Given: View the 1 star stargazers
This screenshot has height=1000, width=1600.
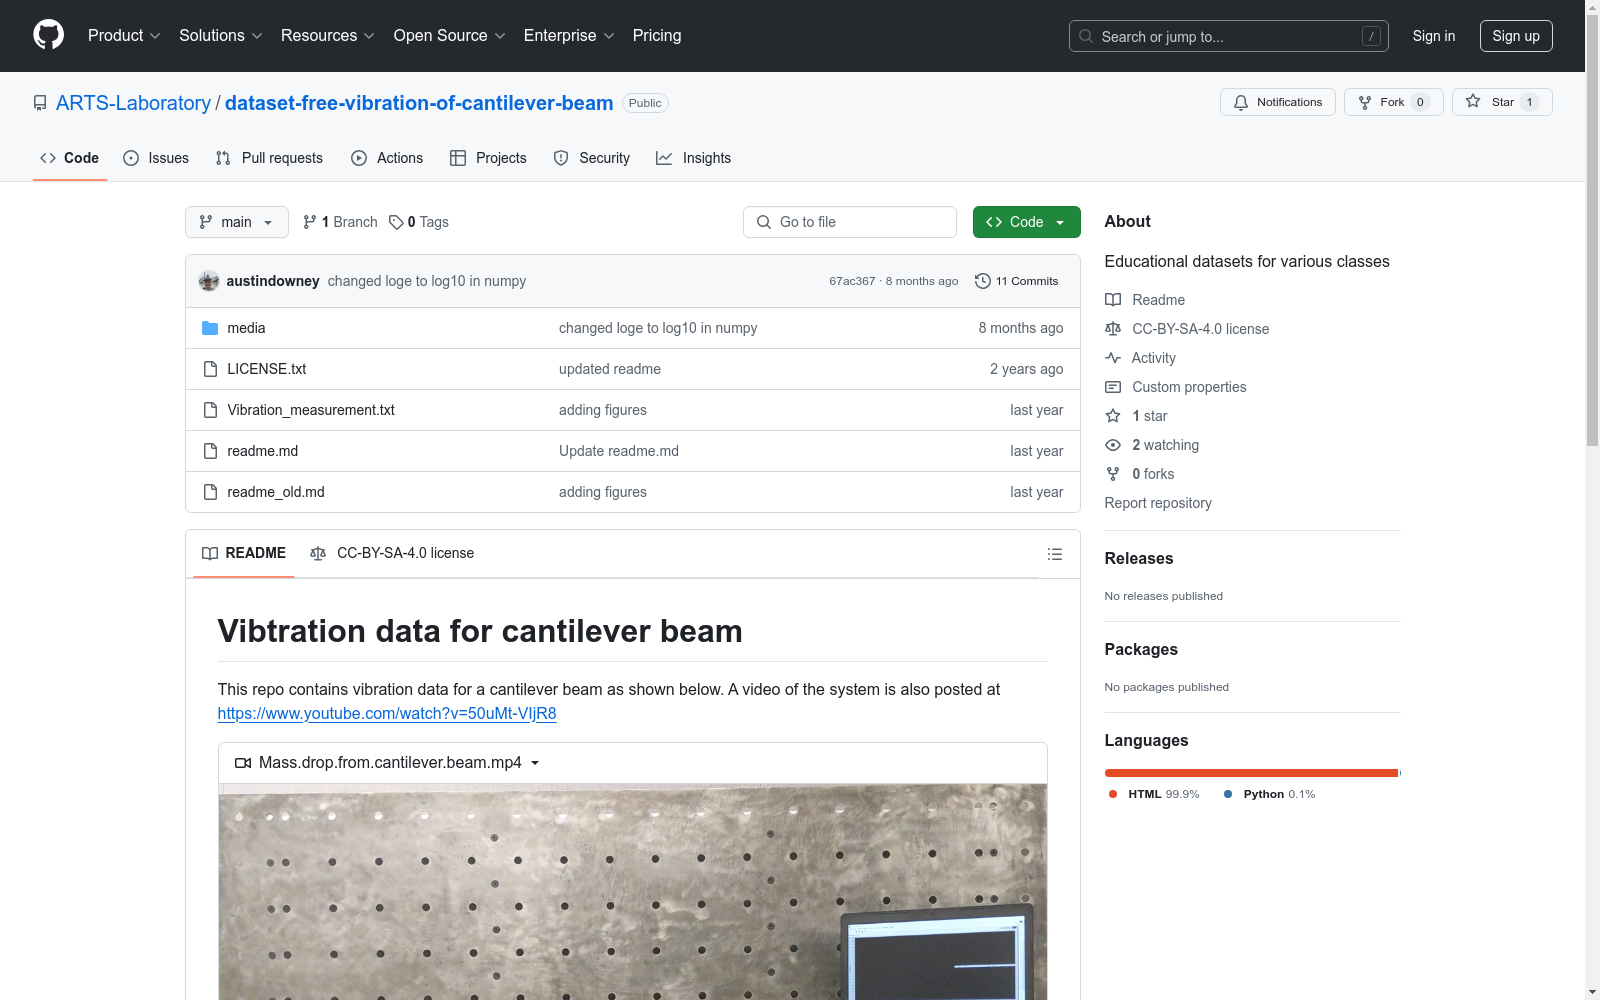Looking at the screenshot, I should [x=1136, y=416].
